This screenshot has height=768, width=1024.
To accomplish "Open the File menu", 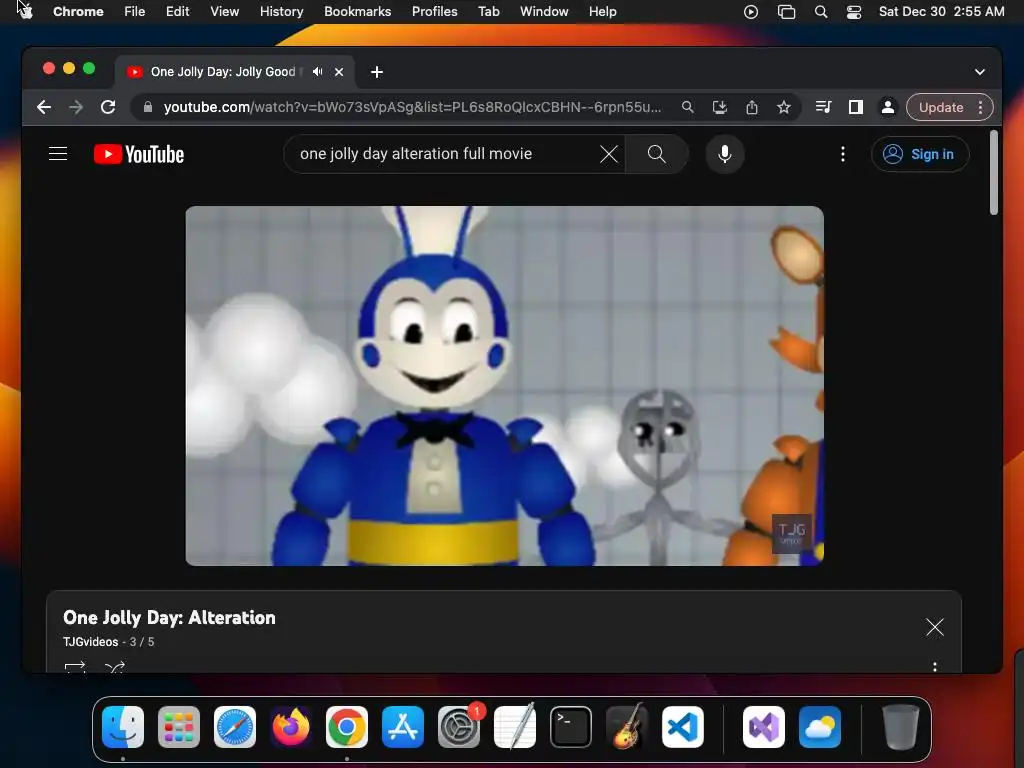I will coord(135,11).
